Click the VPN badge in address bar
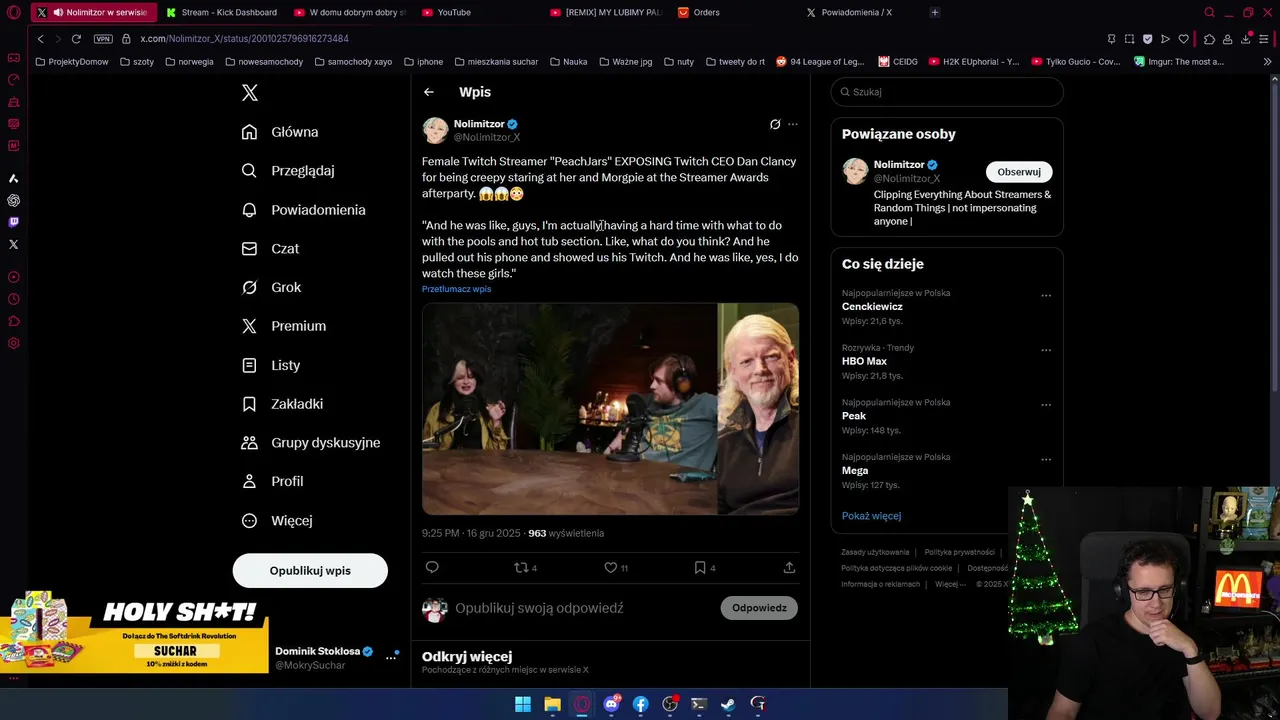 coord(103,39)
